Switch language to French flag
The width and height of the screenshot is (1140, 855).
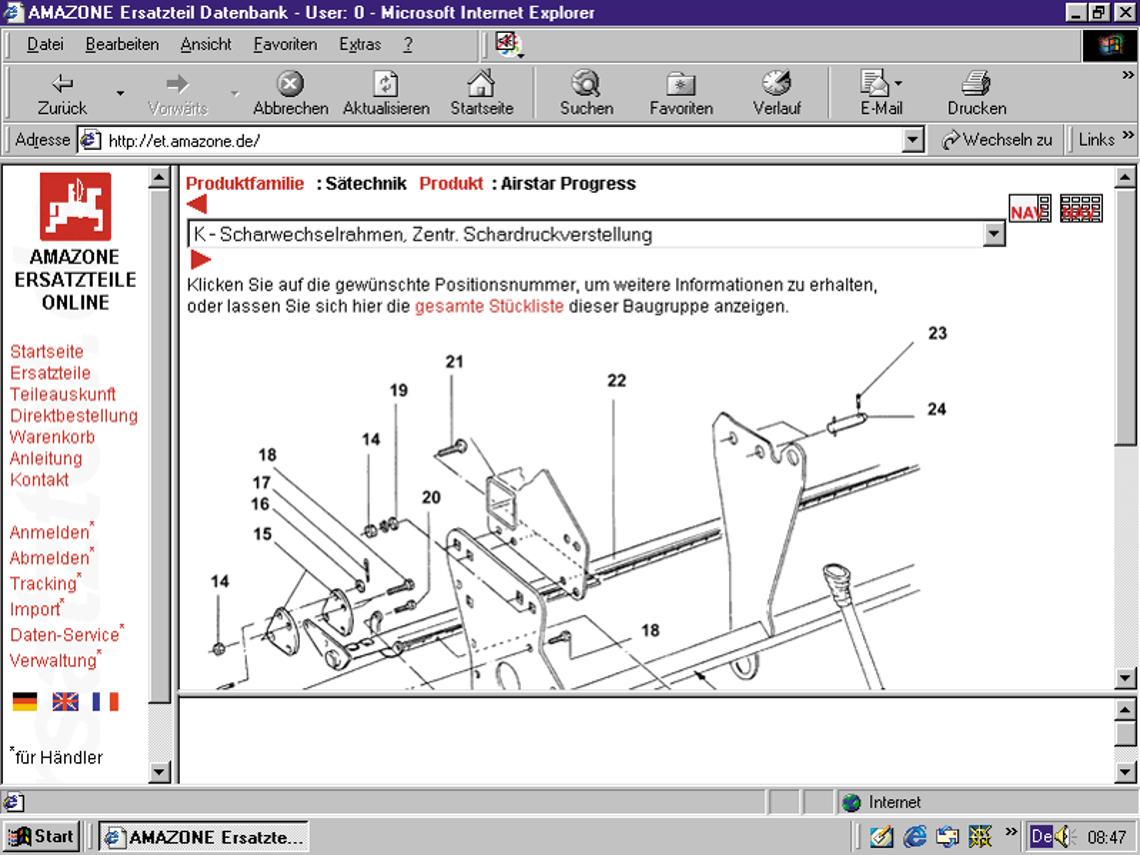click(105, 702)
